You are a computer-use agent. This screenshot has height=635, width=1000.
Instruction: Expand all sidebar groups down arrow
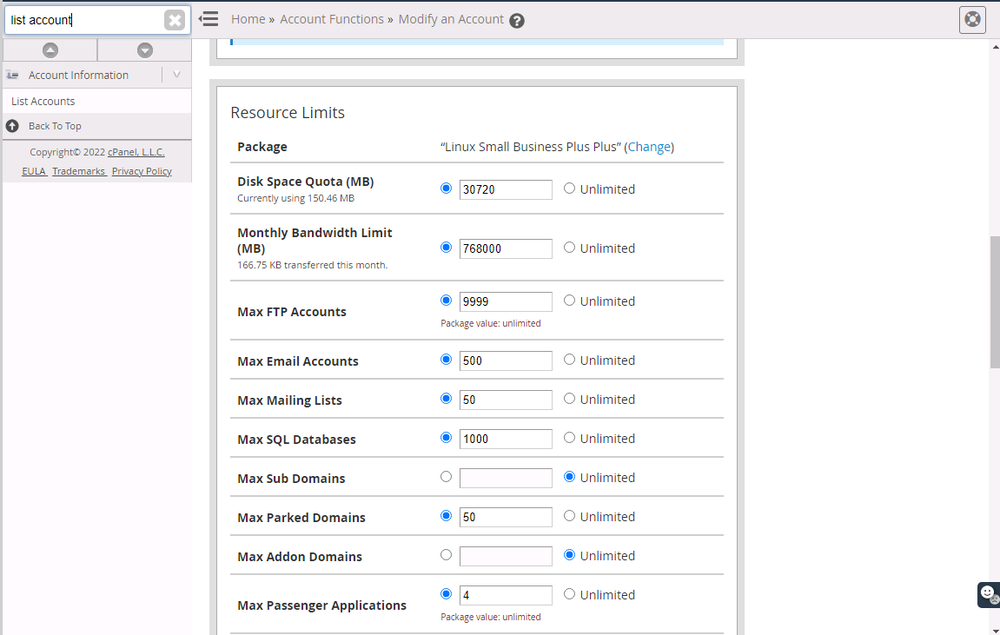pos(145,50)
